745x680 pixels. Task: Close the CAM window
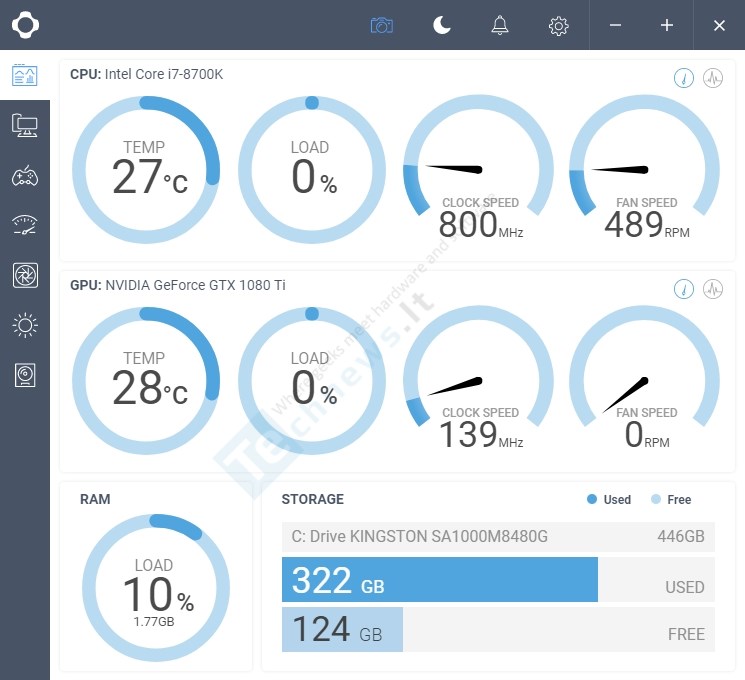[x=719, y=25]
